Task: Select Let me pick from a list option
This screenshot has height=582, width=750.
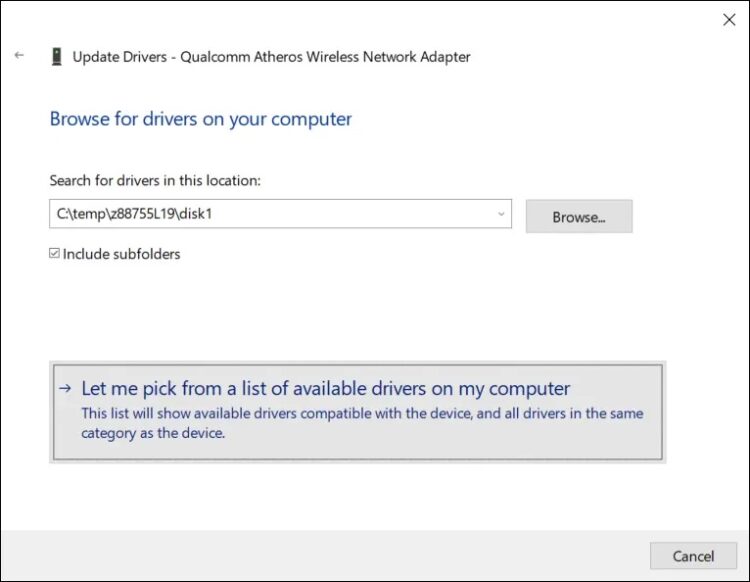Action: [x=358, y=412]
